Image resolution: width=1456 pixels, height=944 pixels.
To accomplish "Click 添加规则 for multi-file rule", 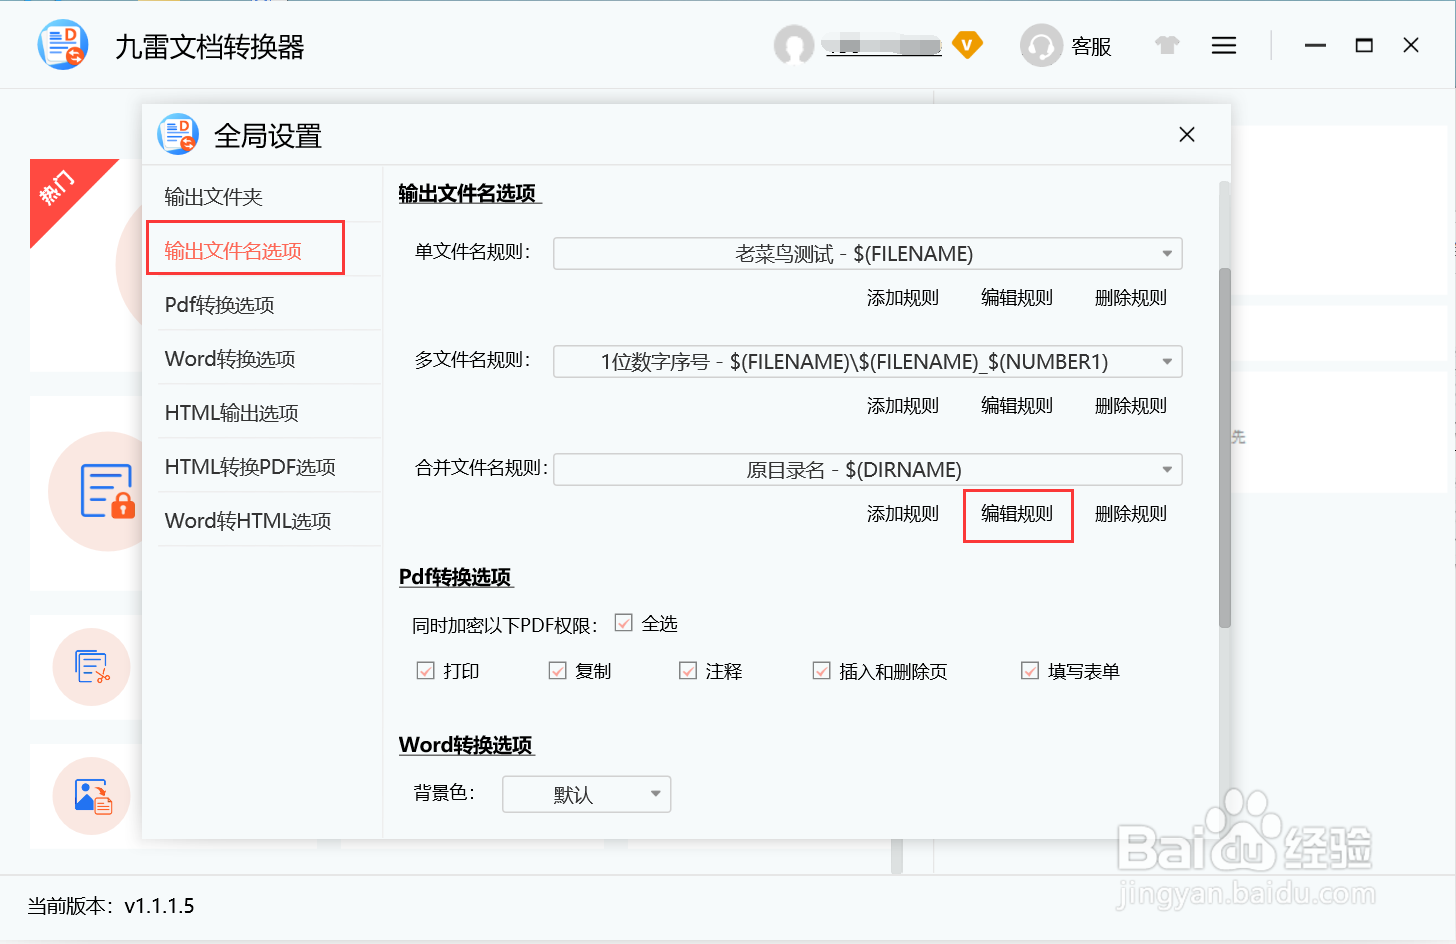I will point(903,406).
